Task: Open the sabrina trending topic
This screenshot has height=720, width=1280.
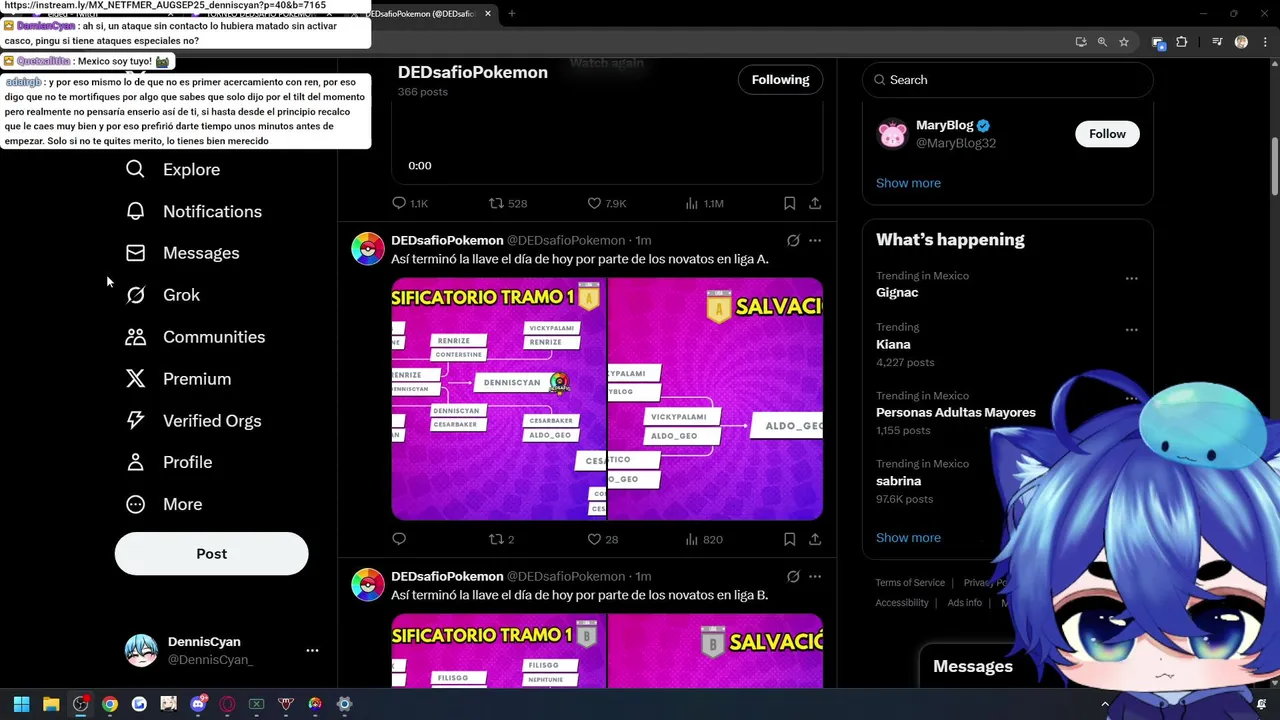Action: pyautogui.click(x=898, y=481)
